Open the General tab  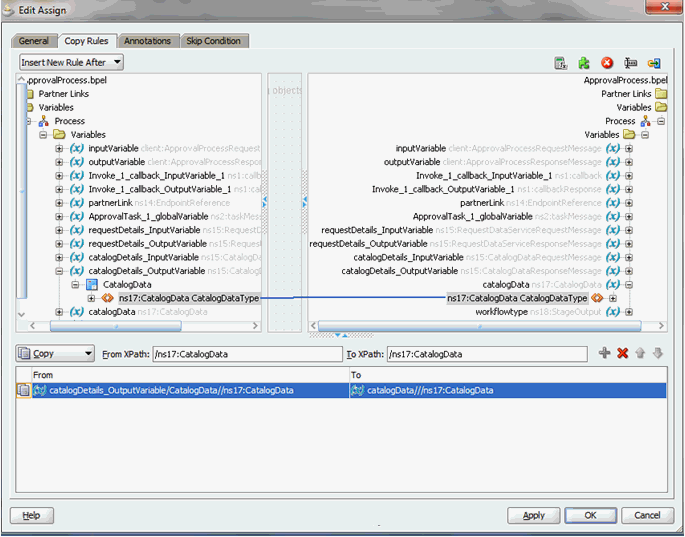pyautogui.click(x=34, y=41)
